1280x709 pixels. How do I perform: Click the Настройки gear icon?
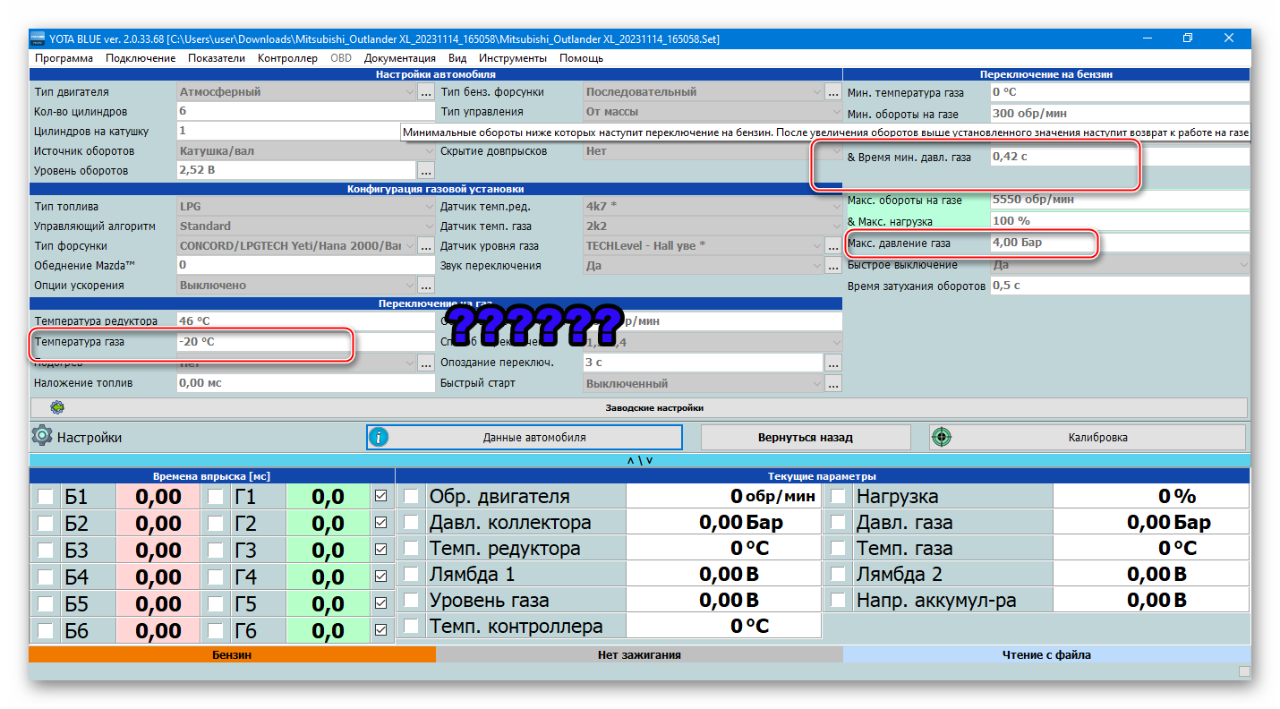pyautogui.click(x=42, y=437)
